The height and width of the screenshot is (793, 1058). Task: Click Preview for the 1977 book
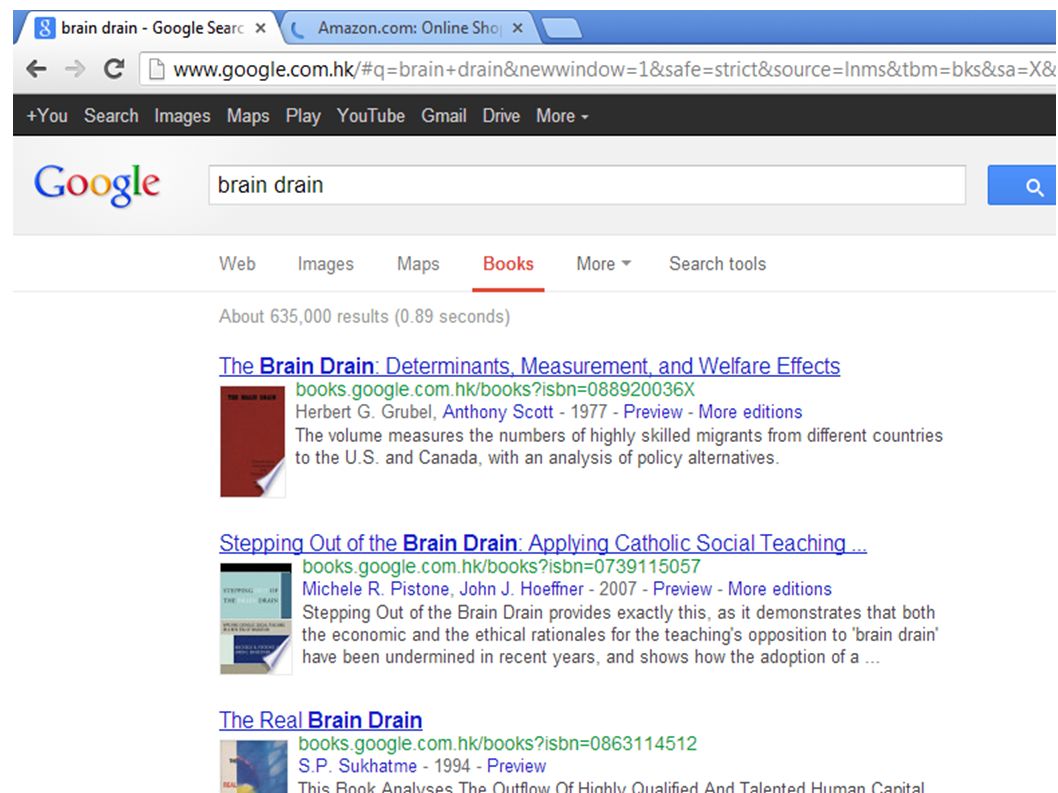[652, 412]
